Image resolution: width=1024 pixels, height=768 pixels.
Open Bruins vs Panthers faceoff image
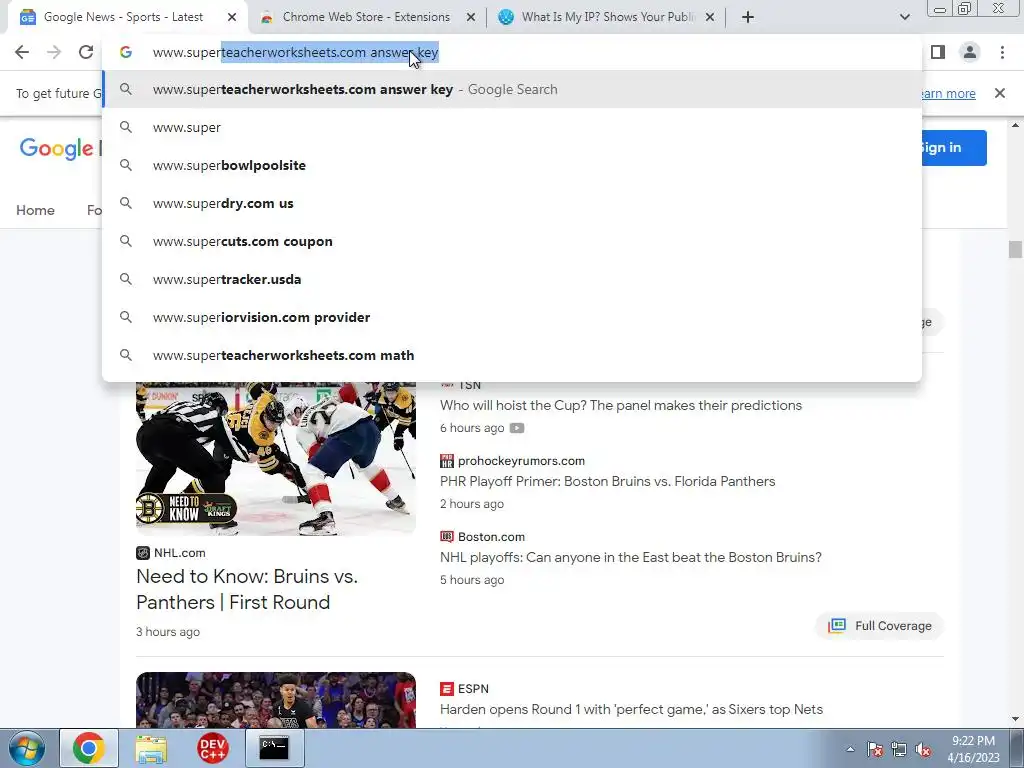click(276, 458)
